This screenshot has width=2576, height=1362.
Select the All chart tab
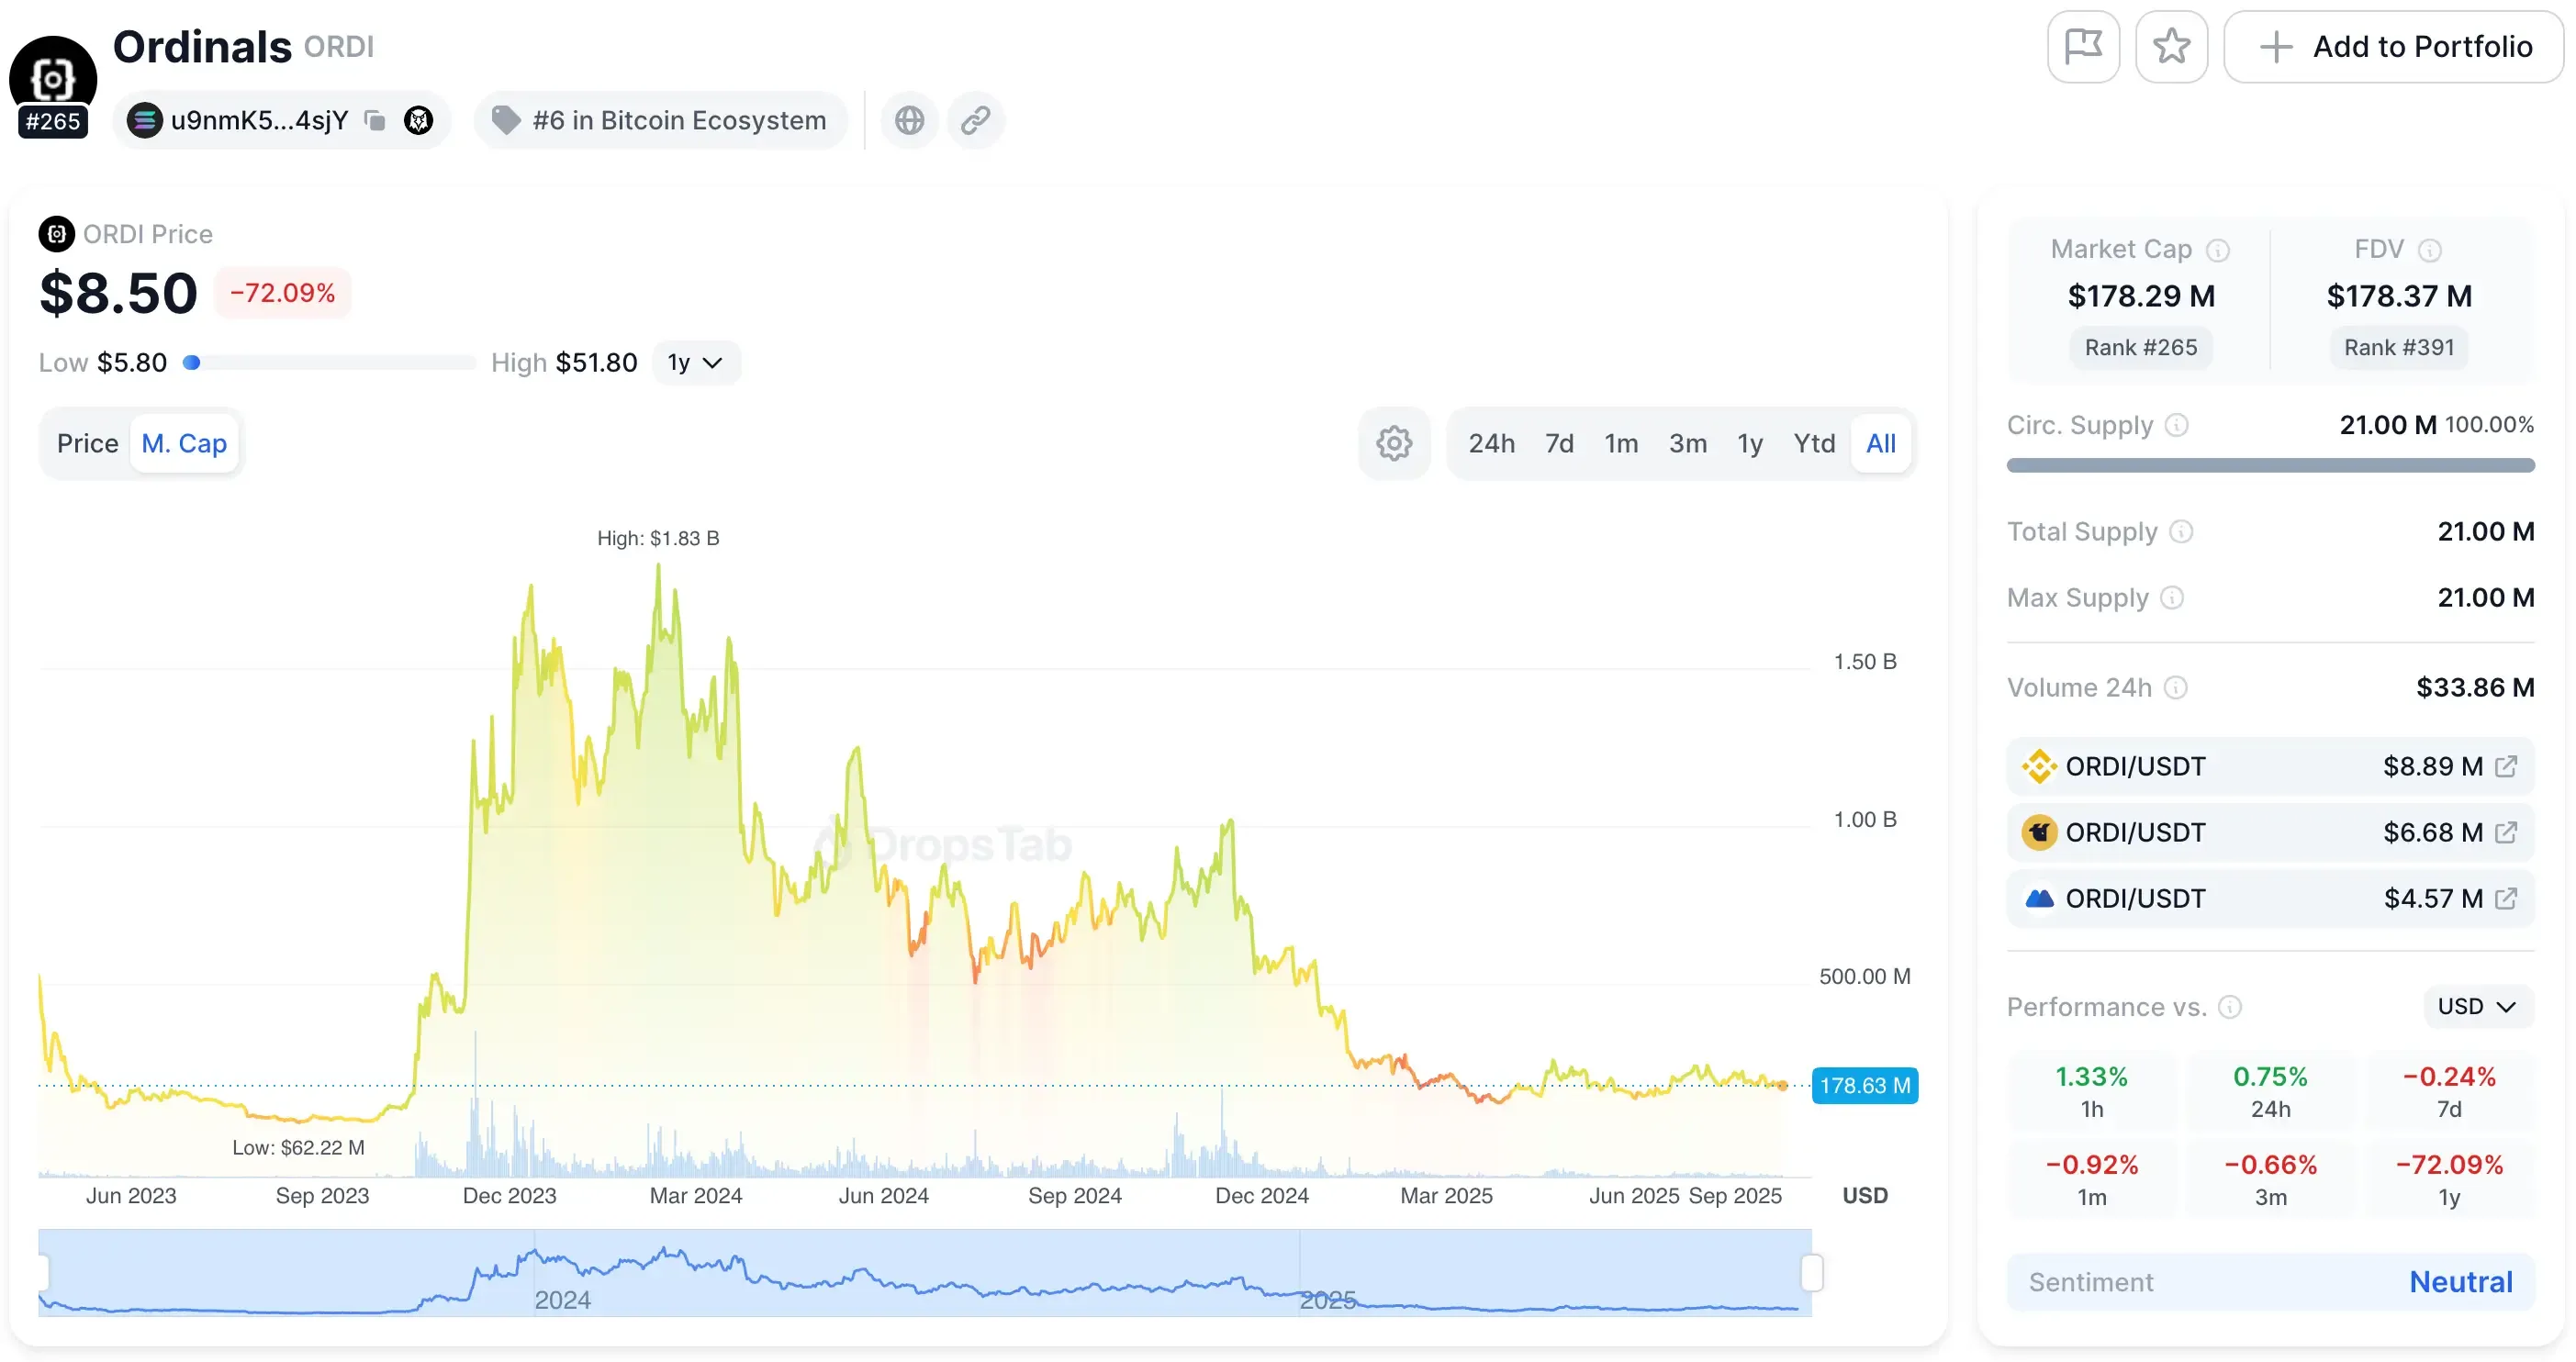(1881, 443)
